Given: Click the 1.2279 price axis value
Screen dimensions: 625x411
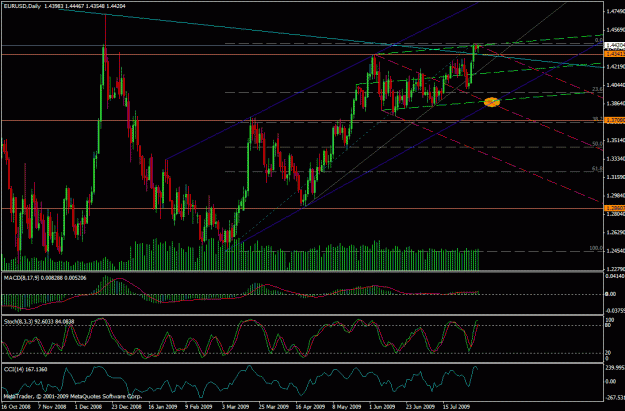Looking at the screenshot, I should pyautogui.click(x=615, y=268).
